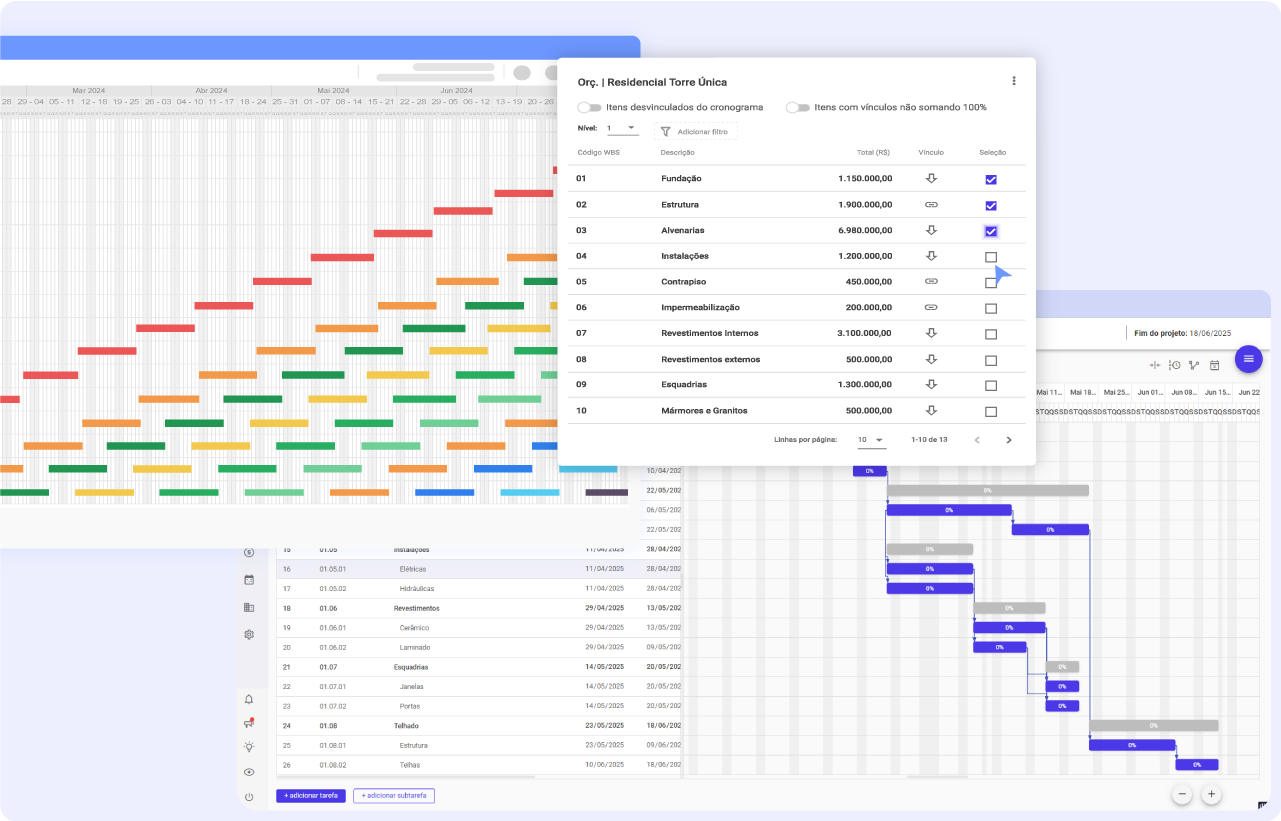
Task: Click the baseline history clock icon
Action: [x=1175, y=365]
